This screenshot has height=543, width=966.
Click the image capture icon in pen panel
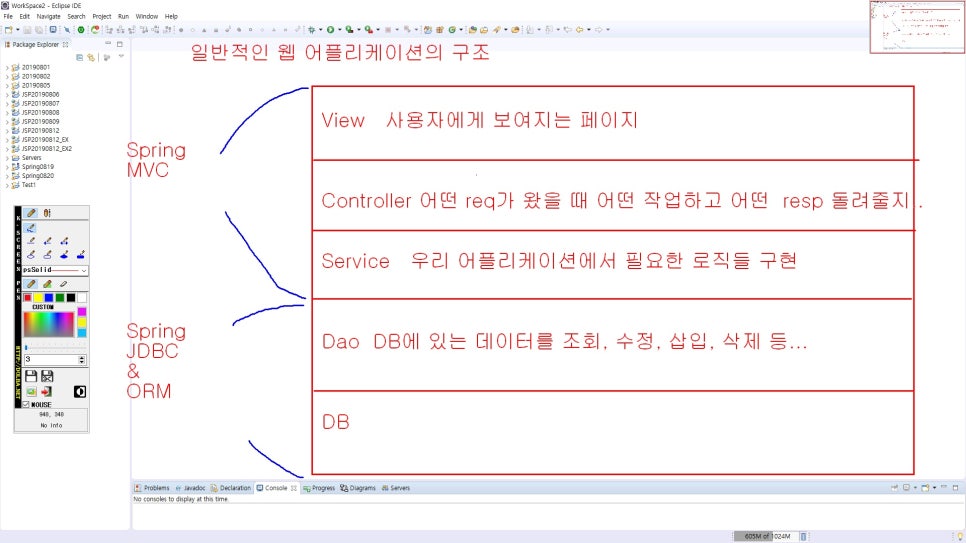[31, 391]
